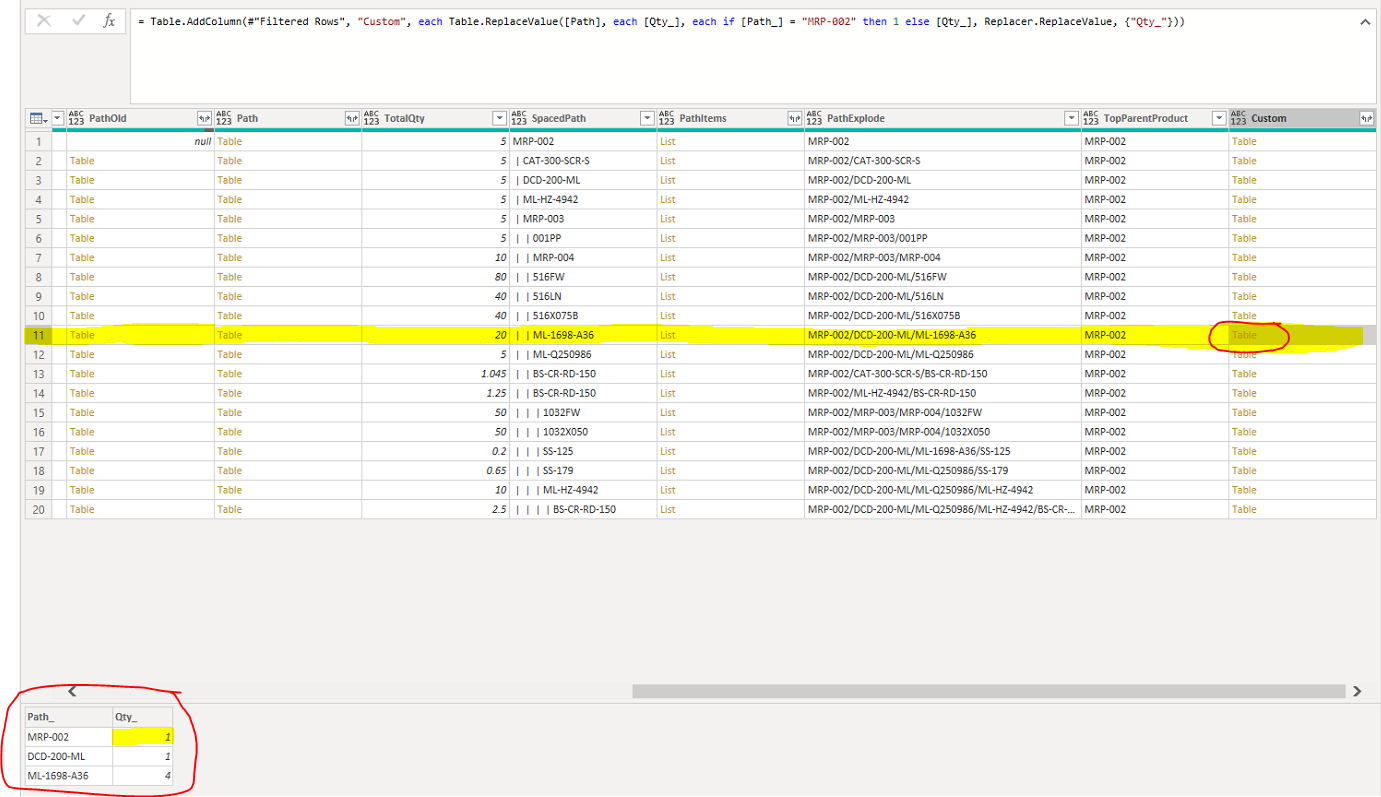
Task: Open the filter dropdown left of PathOld header
Action: pyautogui.click(x=57, y=118)
